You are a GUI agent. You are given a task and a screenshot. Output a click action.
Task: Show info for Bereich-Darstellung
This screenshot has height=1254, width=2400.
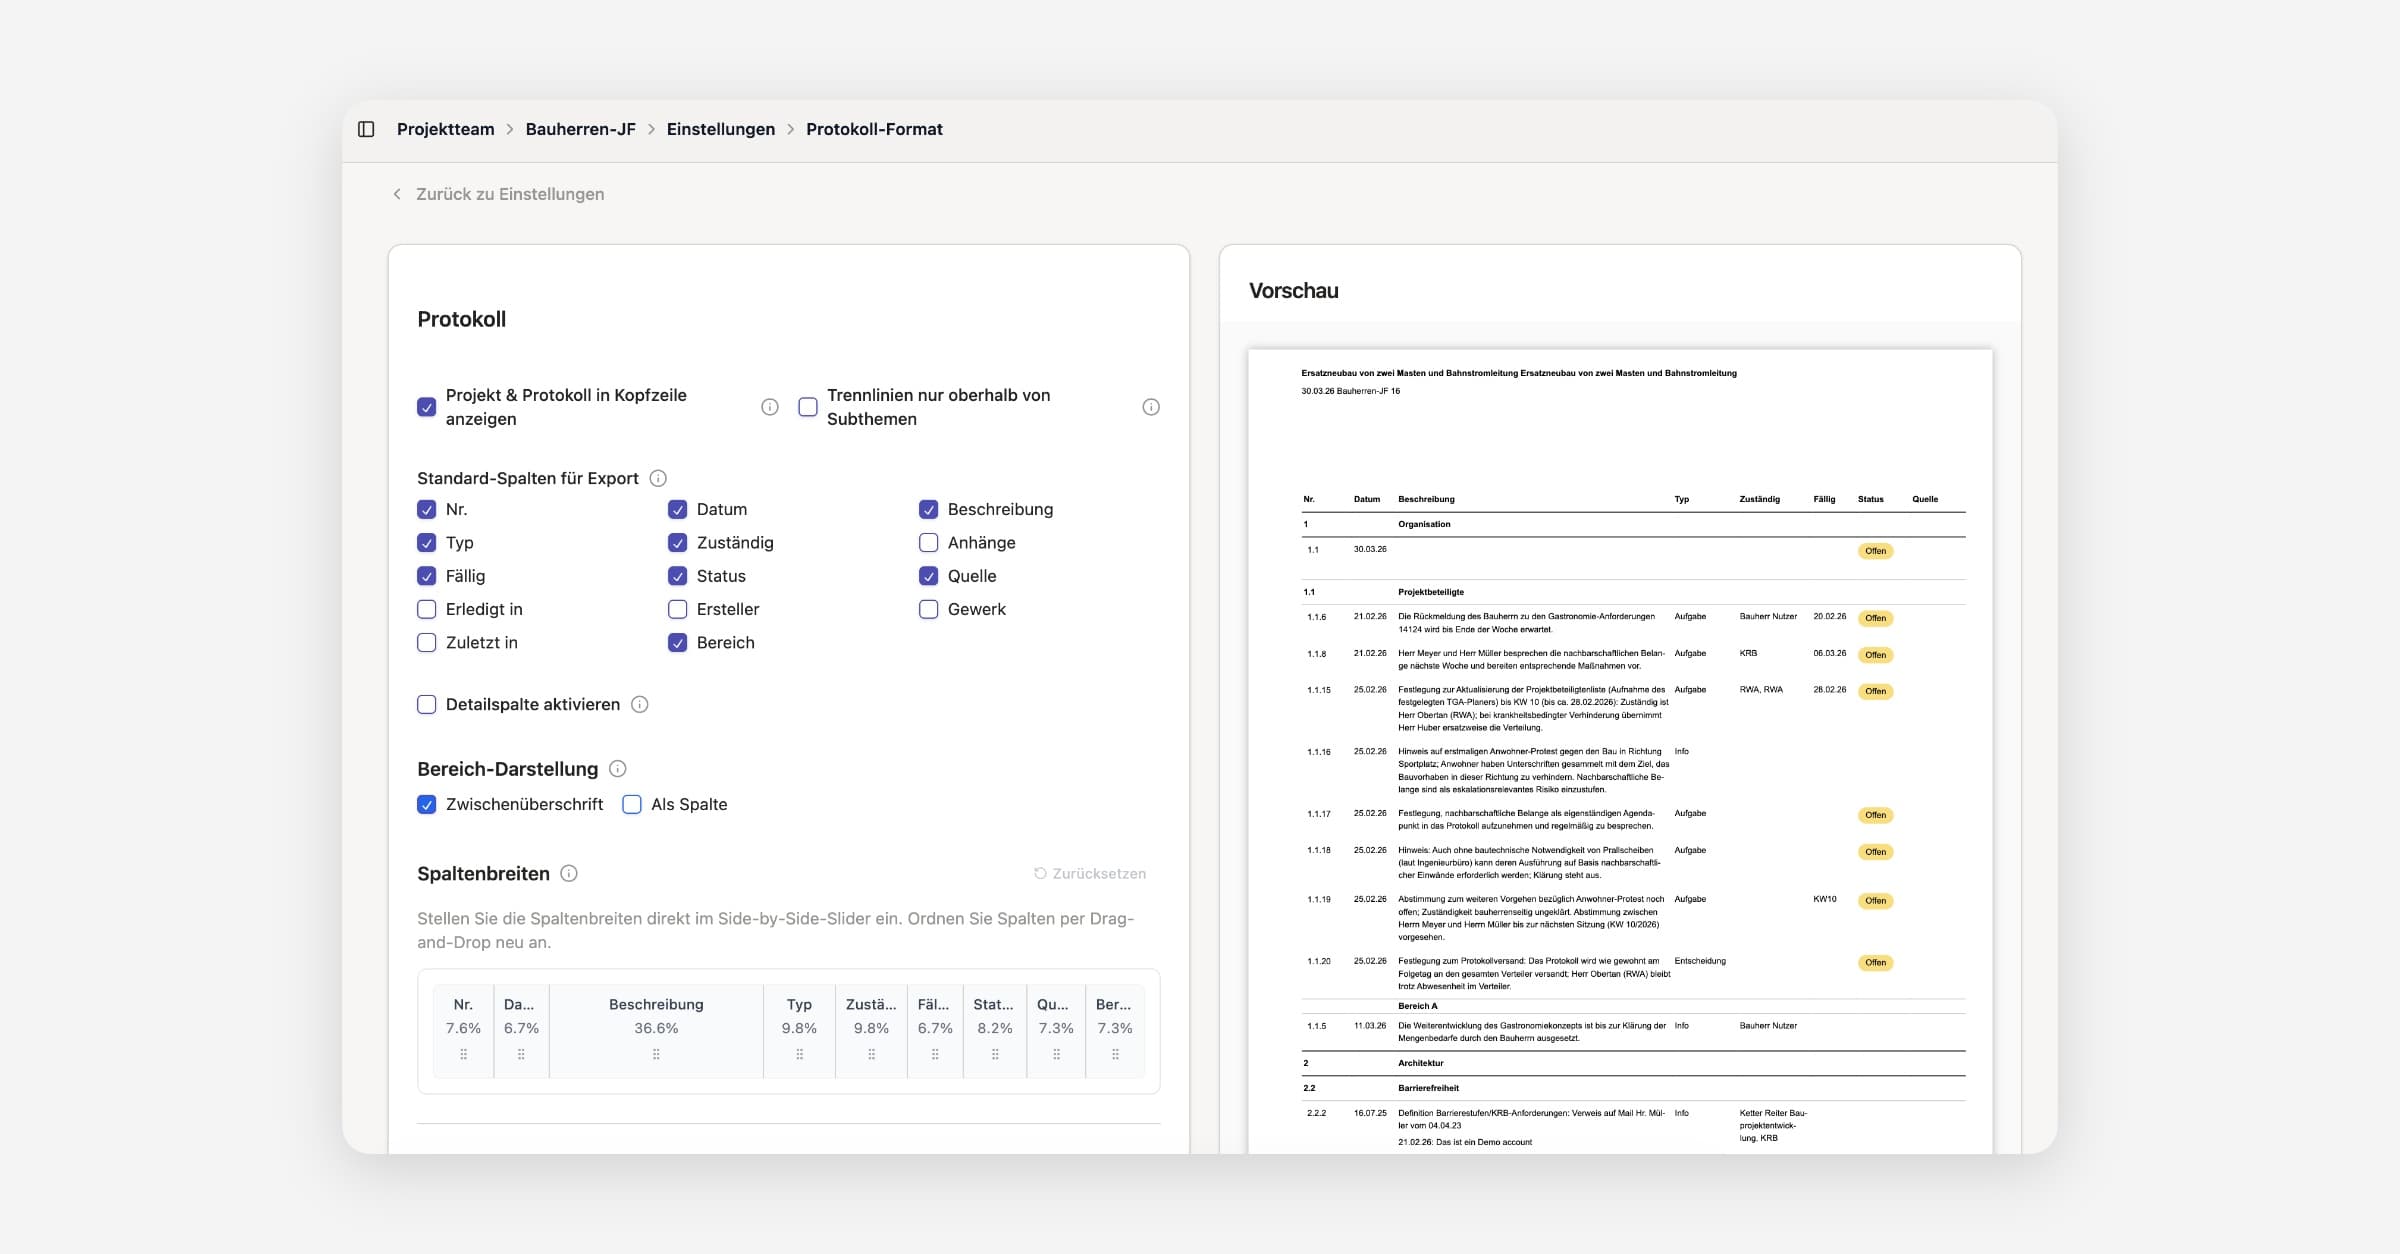(x=618, y=769)
